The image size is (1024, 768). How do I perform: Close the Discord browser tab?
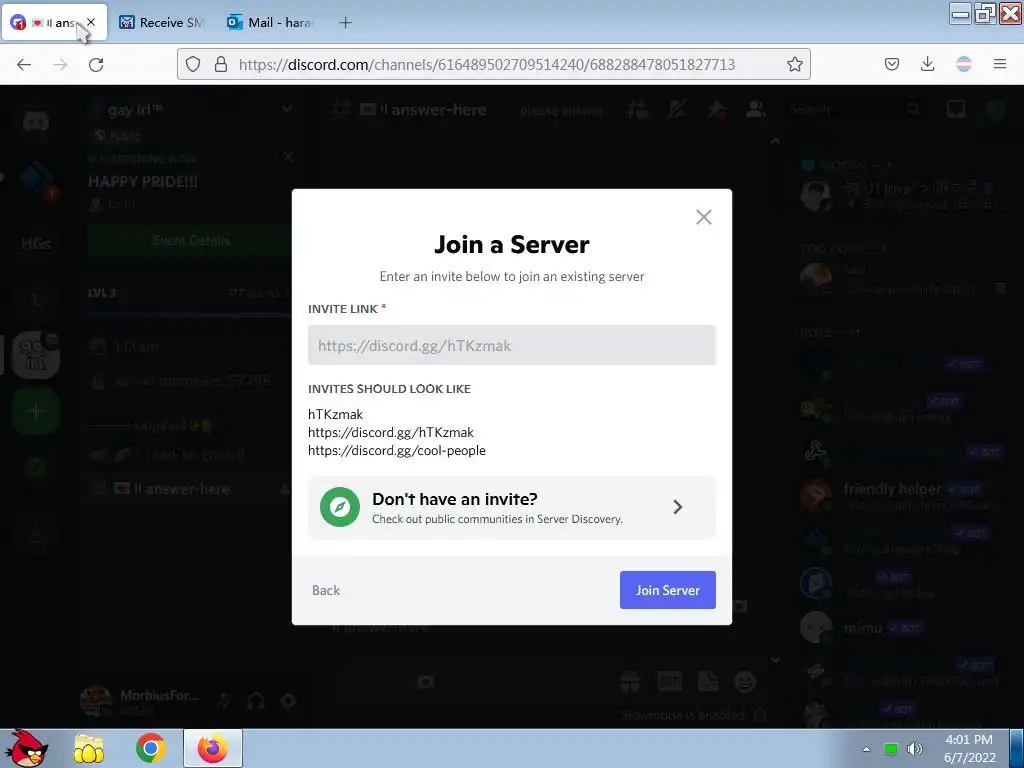tap(91, 22)
